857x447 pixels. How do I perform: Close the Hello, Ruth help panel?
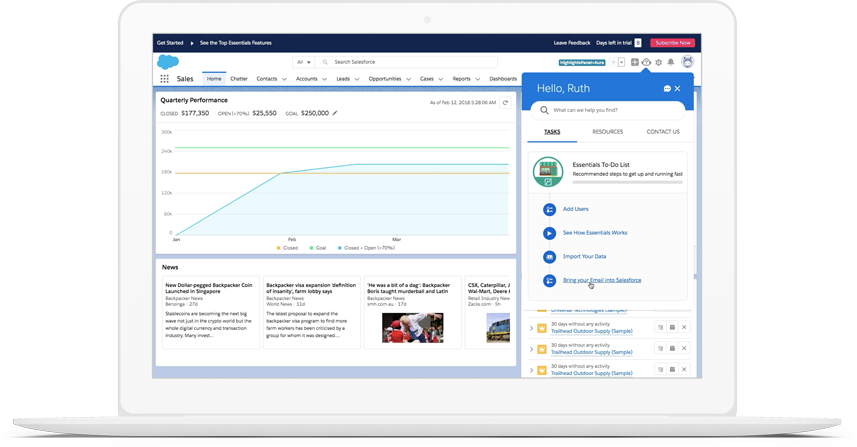678,89
